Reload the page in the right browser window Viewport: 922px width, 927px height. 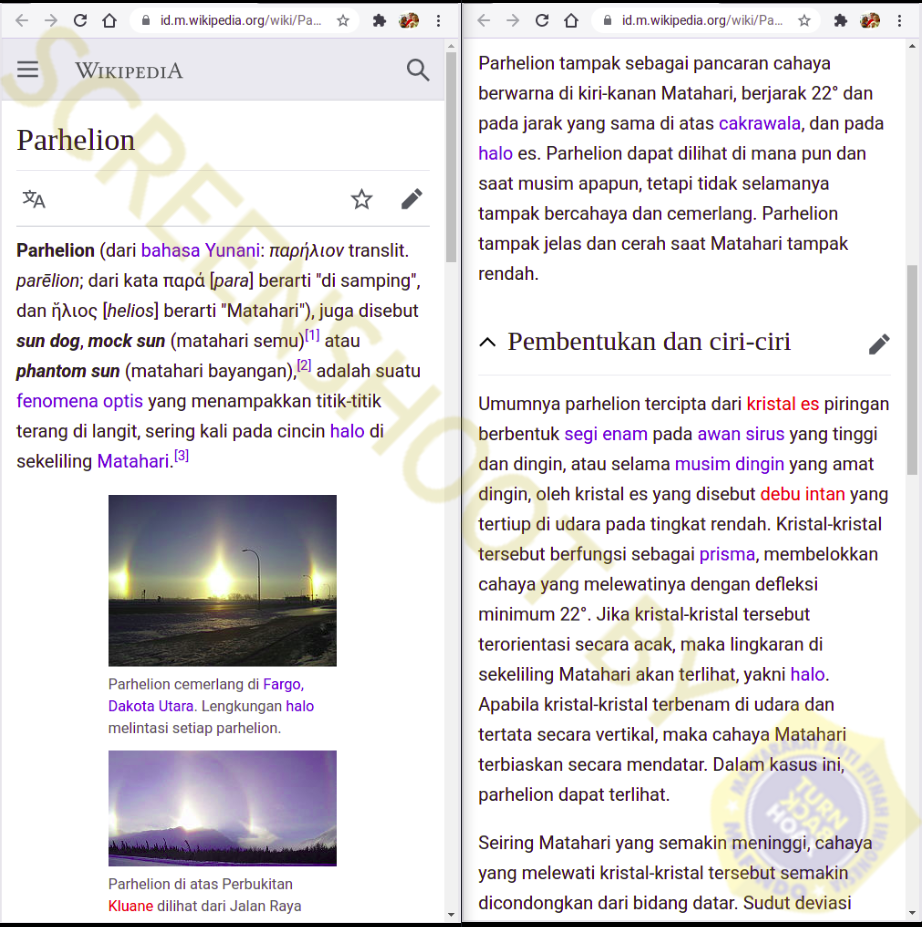pos(542,21)
